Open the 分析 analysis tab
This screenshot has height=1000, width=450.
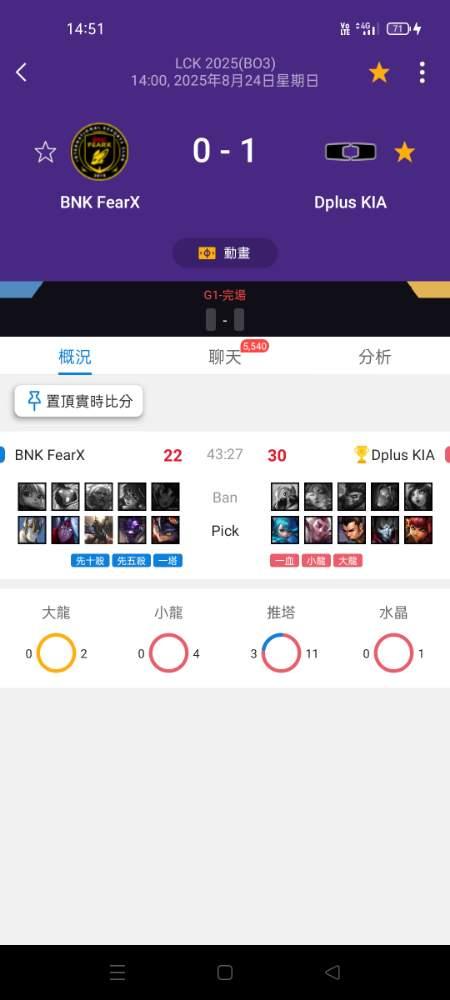coord(375,357)
